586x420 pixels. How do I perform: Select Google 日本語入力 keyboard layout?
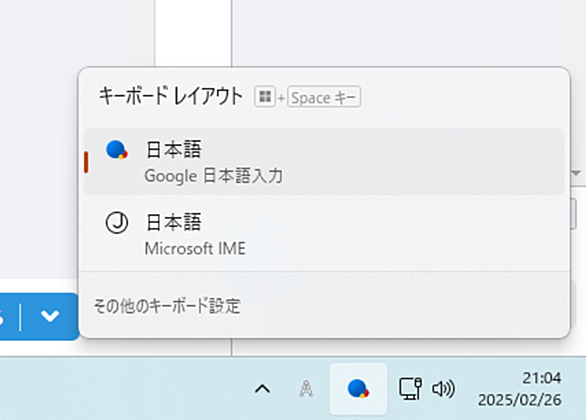click(x=324, y=161)
